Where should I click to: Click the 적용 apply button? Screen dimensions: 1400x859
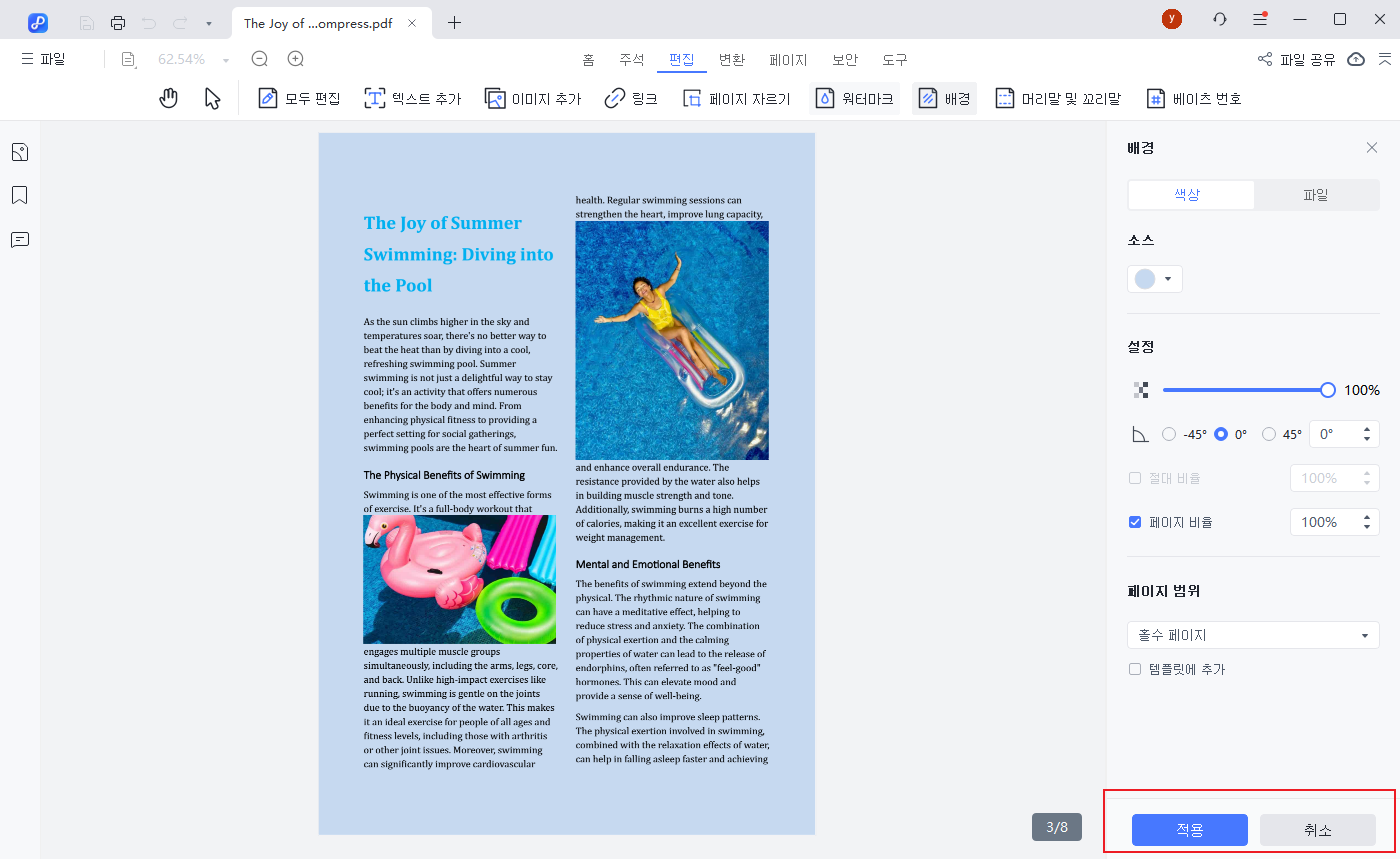[1189, 830]
